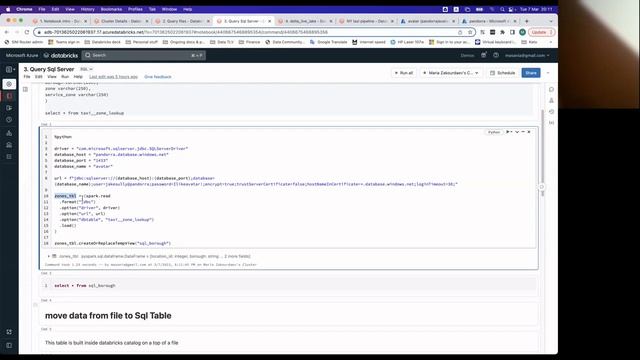Screen dimensions: 640x360
Task: Open the Recents clock icon in sidebar
Action: tap(9, 120)
